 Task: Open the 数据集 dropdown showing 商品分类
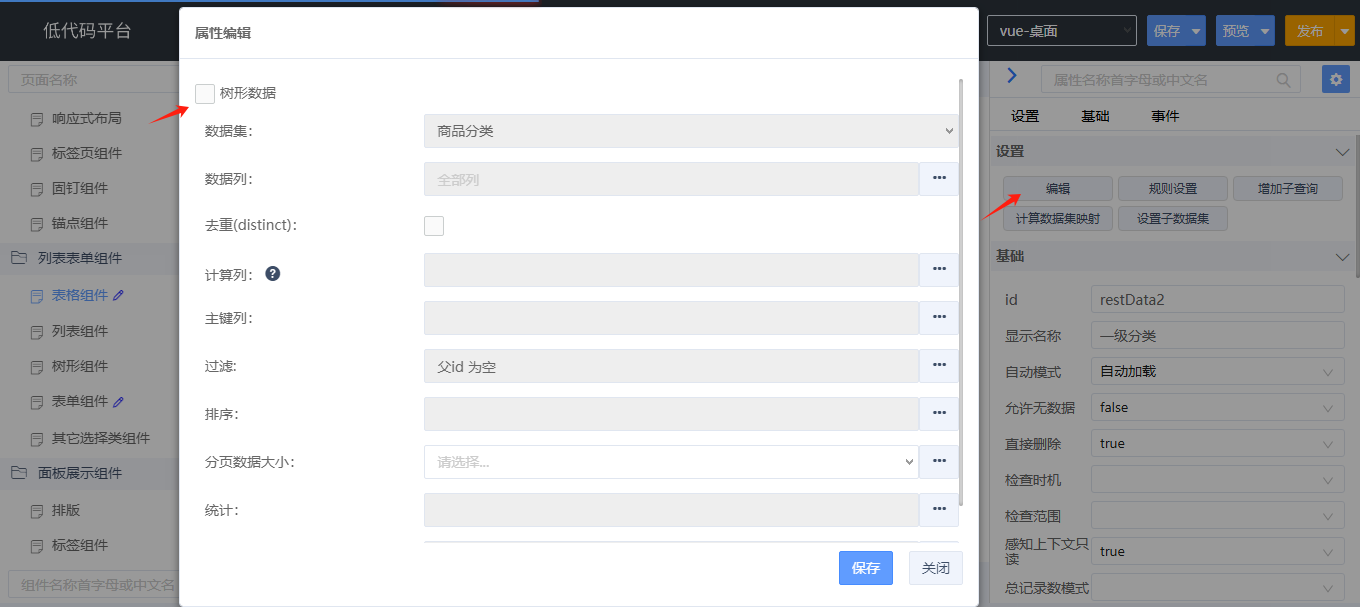point(691,131)
